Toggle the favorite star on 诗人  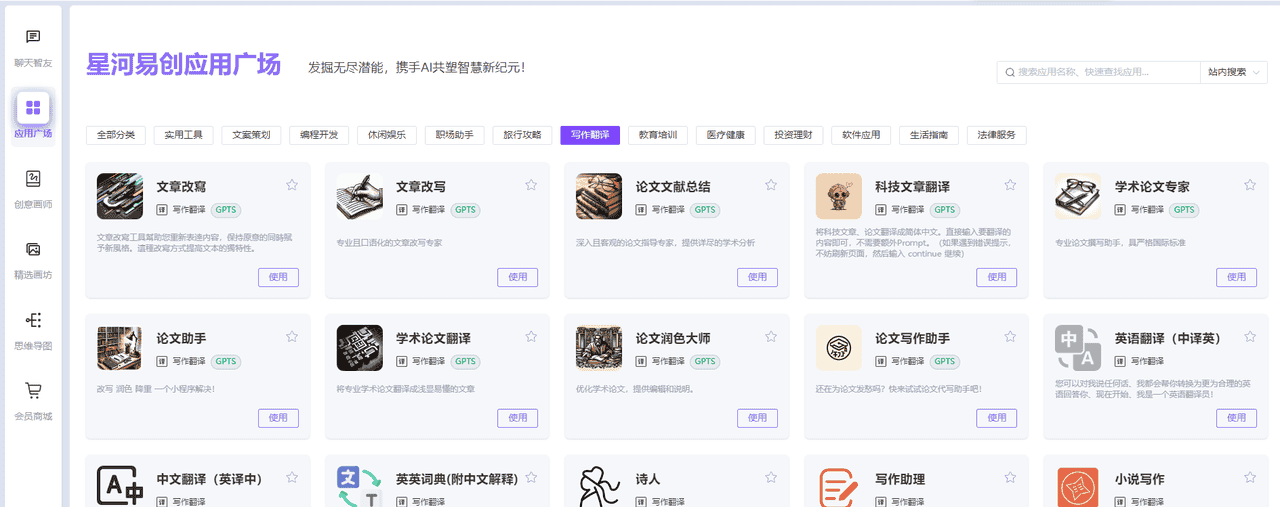point(771,477)
